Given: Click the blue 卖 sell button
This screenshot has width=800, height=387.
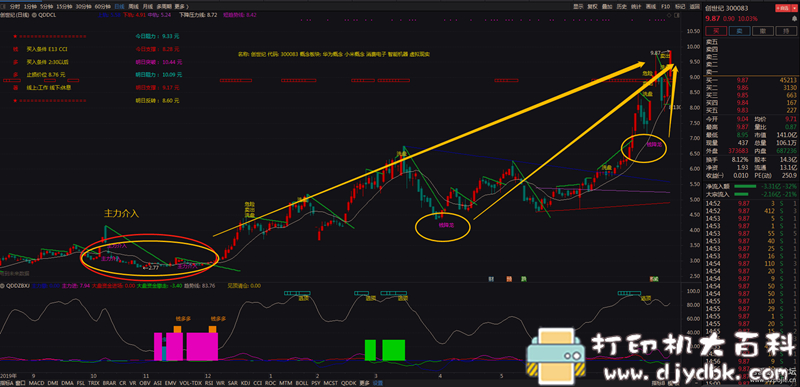Looking at the screenshot, I should 740,31.
